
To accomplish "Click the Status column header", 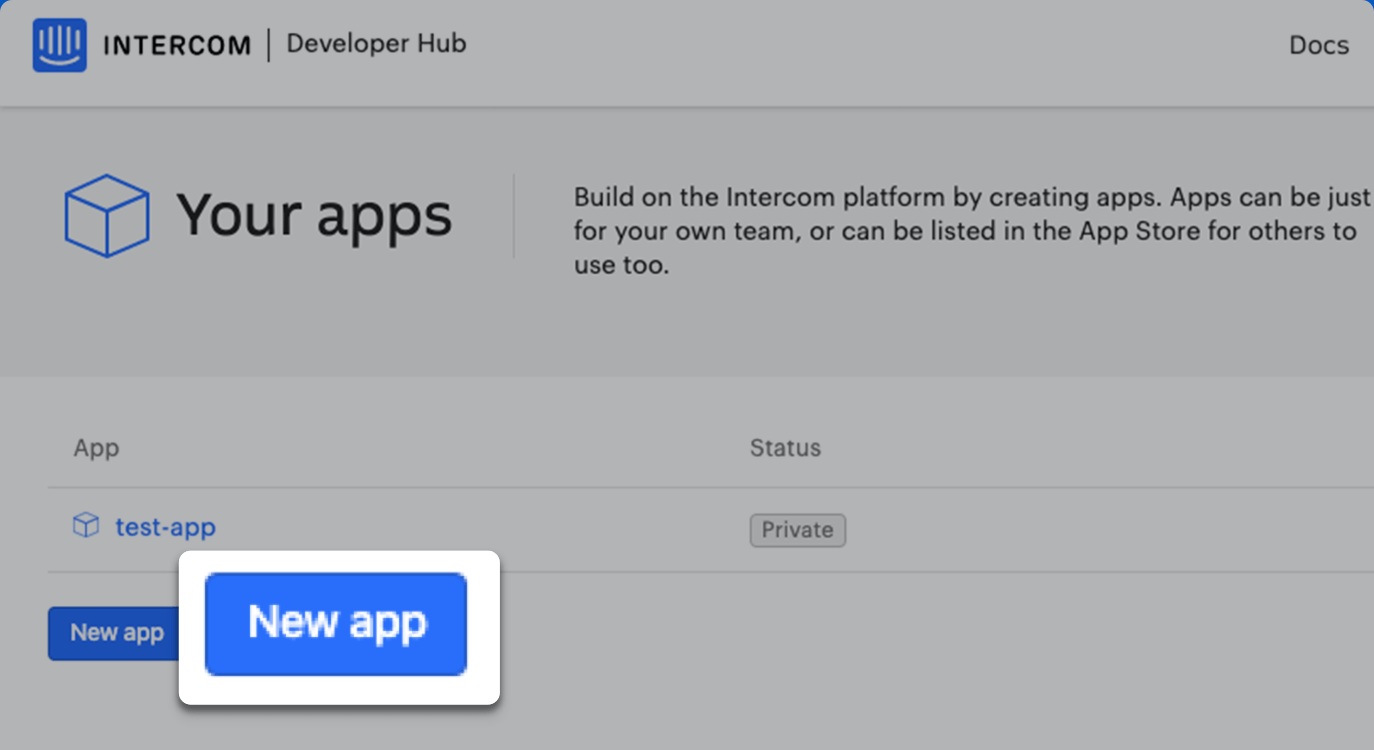I will pos(785,448).
